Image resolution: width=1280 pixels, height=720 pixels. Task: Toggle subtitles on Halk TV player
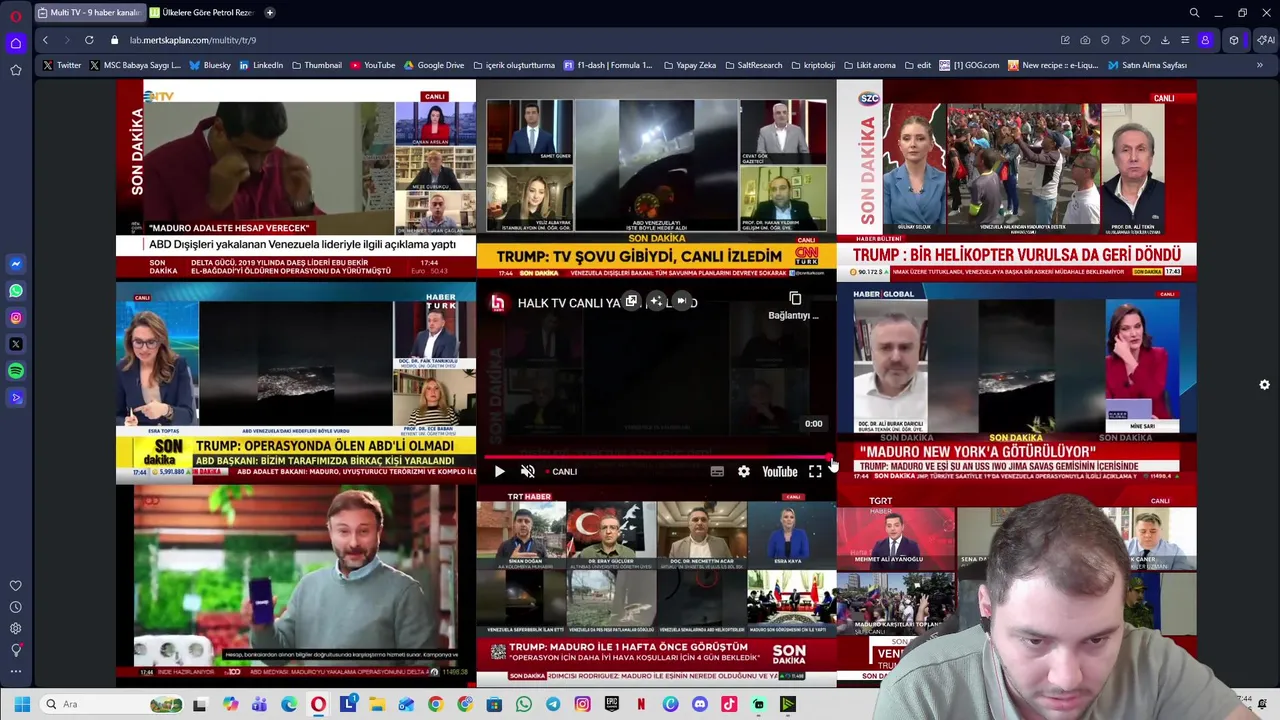(717, 472)
